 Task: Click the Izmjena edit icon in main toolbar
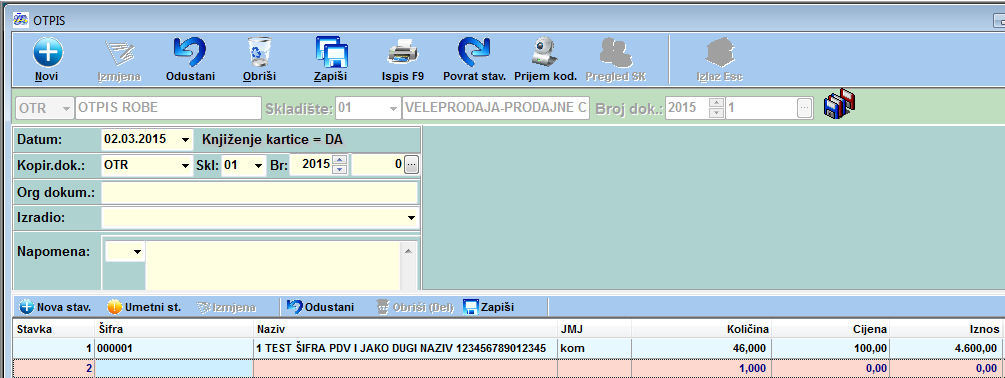click(x=119, y=53)
